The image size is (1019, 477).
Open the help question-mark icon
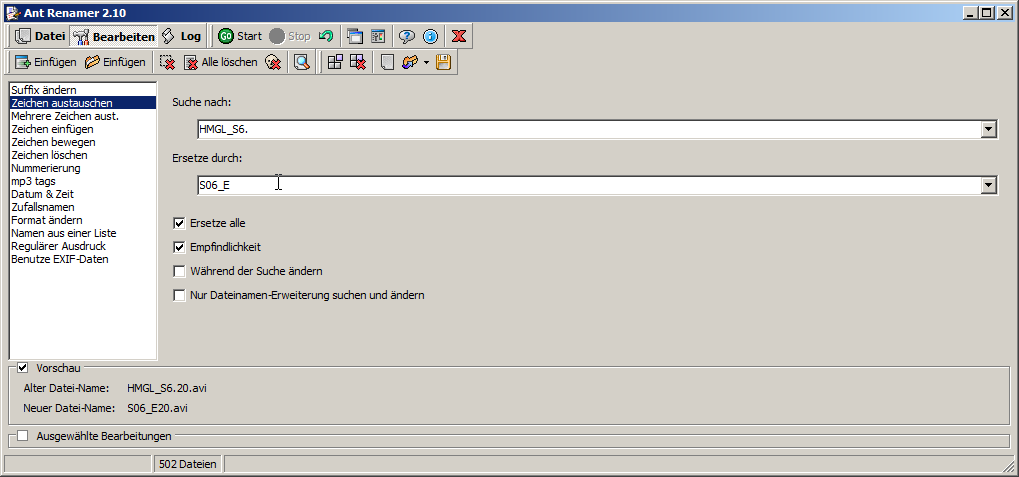click(x=407, y=36)
